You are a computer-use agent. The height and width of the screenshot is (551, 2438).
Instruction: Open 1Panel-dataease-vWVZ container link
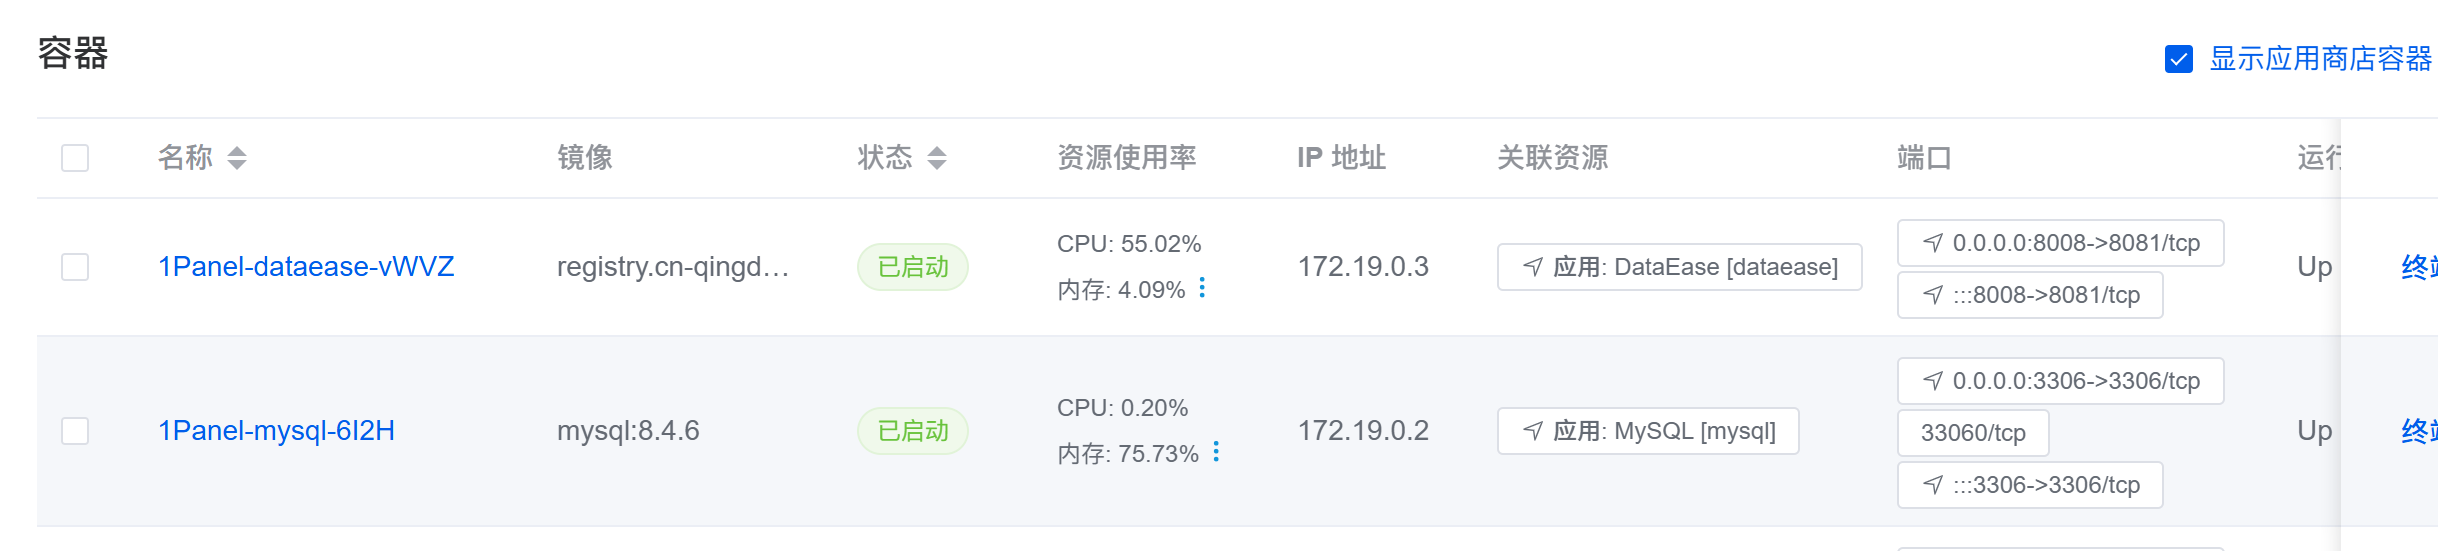coord(306,267)
